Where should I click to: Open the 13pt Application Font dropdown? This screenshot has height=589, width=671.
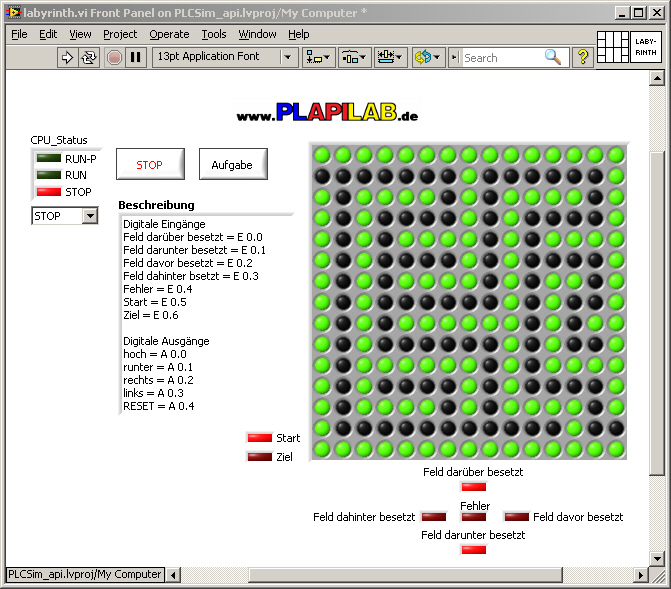pos(225,57)
